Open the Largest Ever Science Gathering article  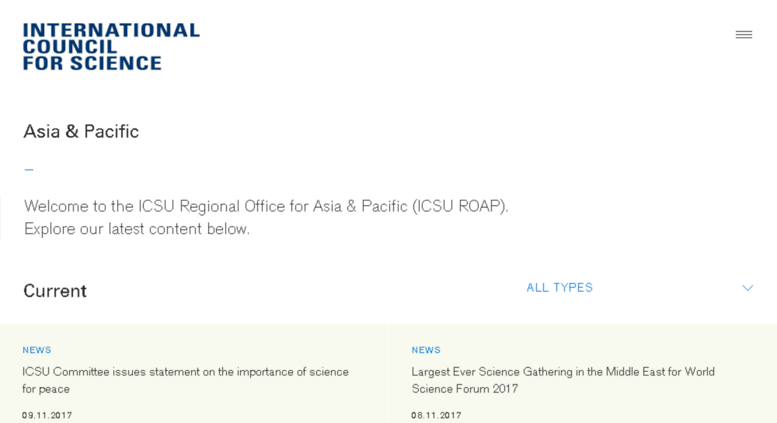pyautogui.click(x=563, y=380)
